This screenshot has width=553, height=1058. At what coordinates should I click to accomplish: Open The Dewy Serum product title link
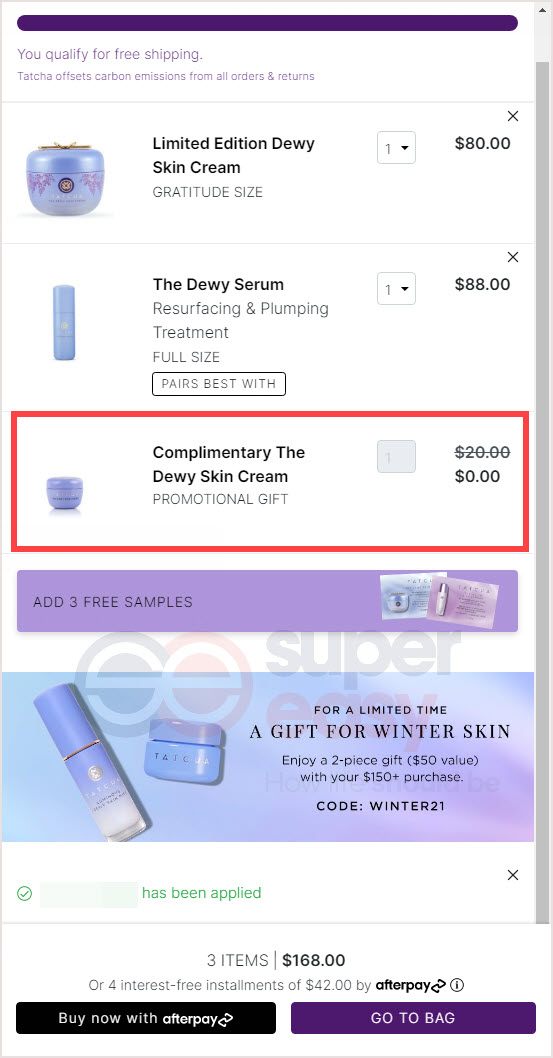point(218,285)
